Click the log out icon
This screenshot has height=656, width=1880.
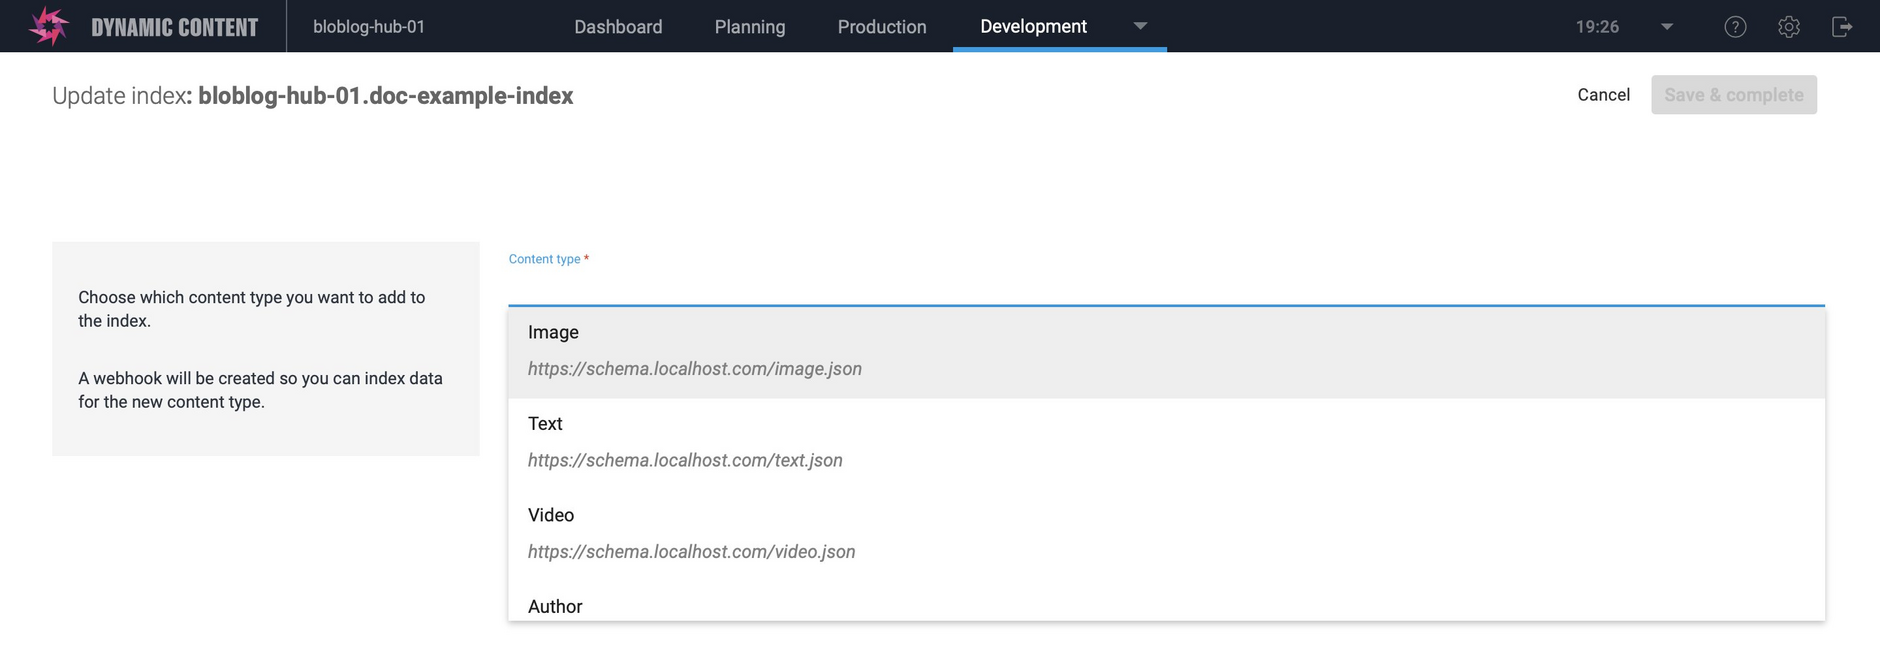pyautogui.click(x=1841, y=27)
